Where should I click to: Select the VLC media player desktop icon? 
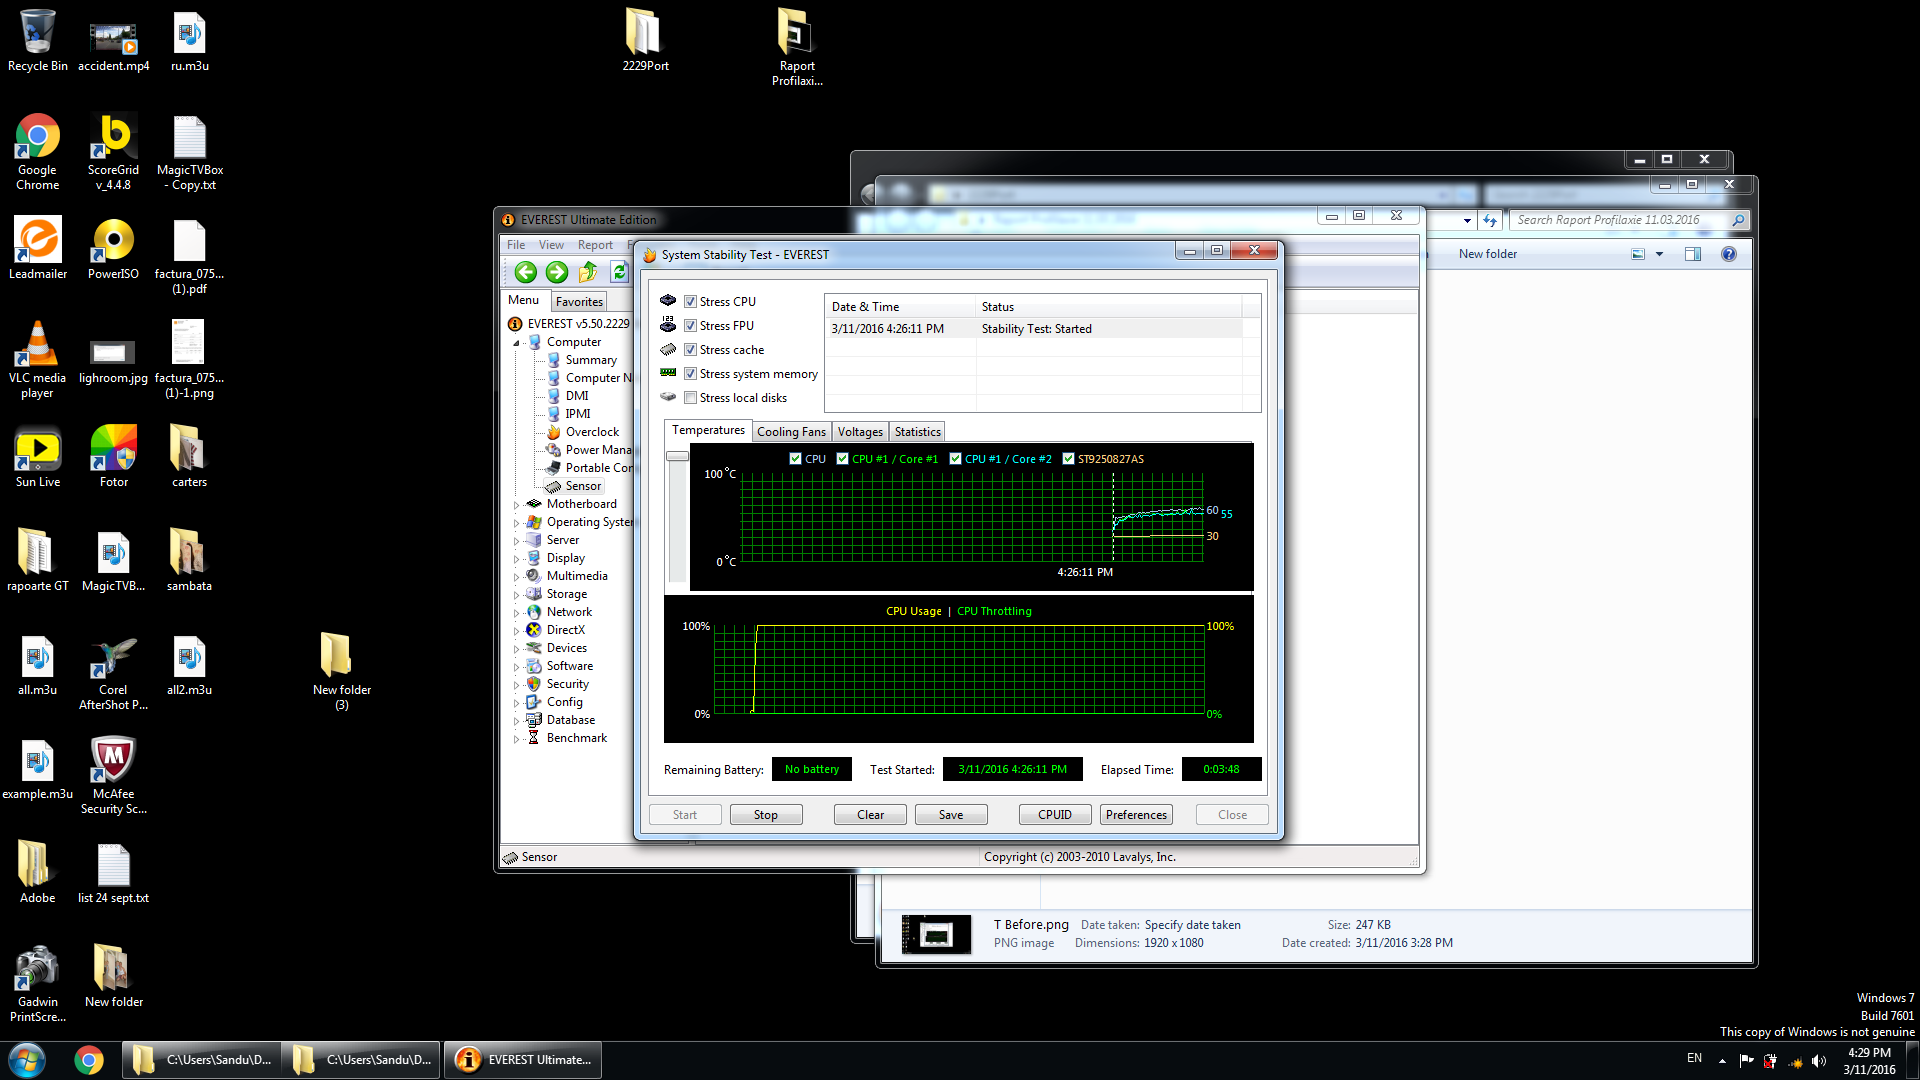click(x=37, y=360)
